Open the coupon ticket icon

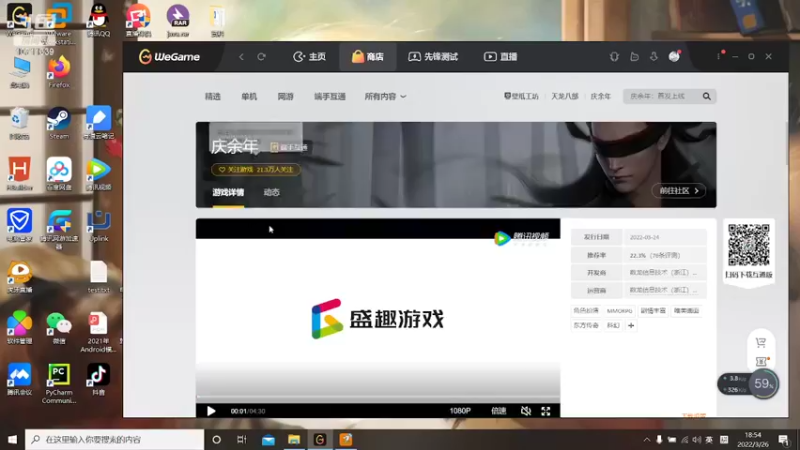(761, 361)
